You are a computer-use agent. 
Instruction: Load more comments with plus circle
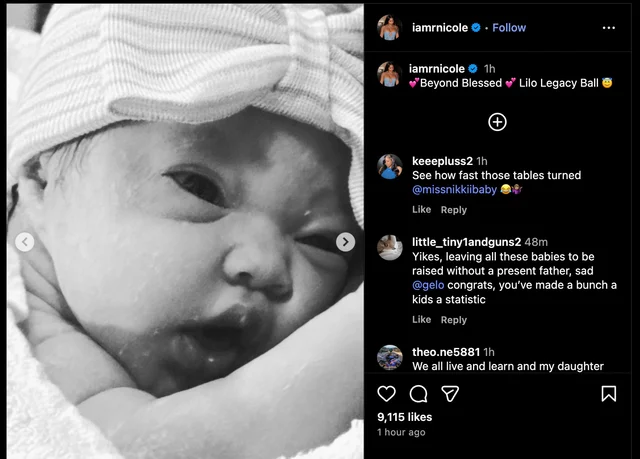pos(497,122)
